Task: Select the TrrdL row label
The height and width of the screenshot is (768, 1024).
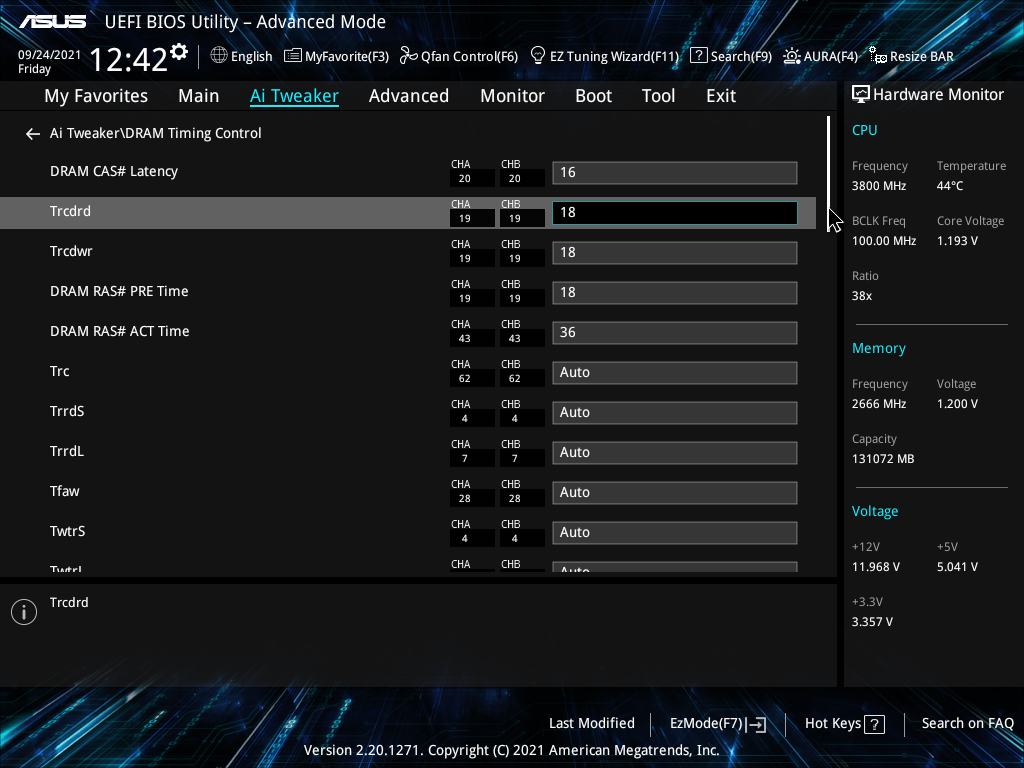Action: [x=67, y=451]
